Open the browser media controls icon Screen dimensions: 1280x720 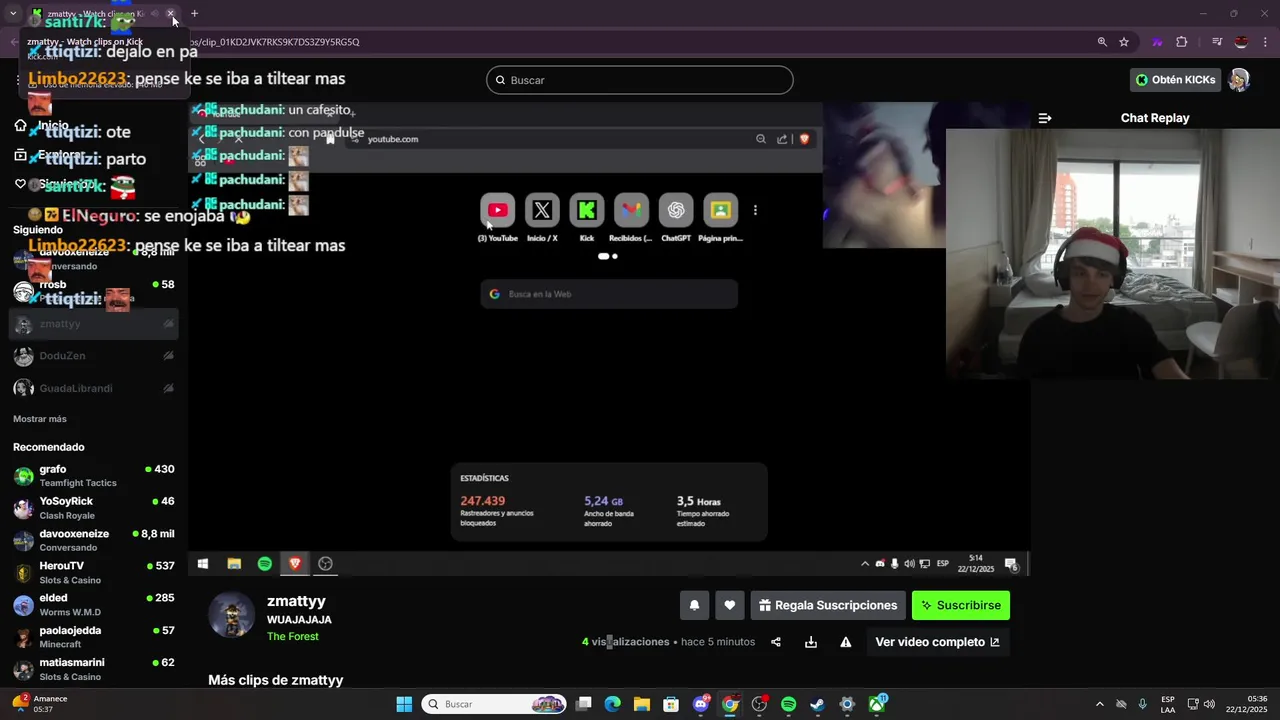click(x=1217, y=42)
